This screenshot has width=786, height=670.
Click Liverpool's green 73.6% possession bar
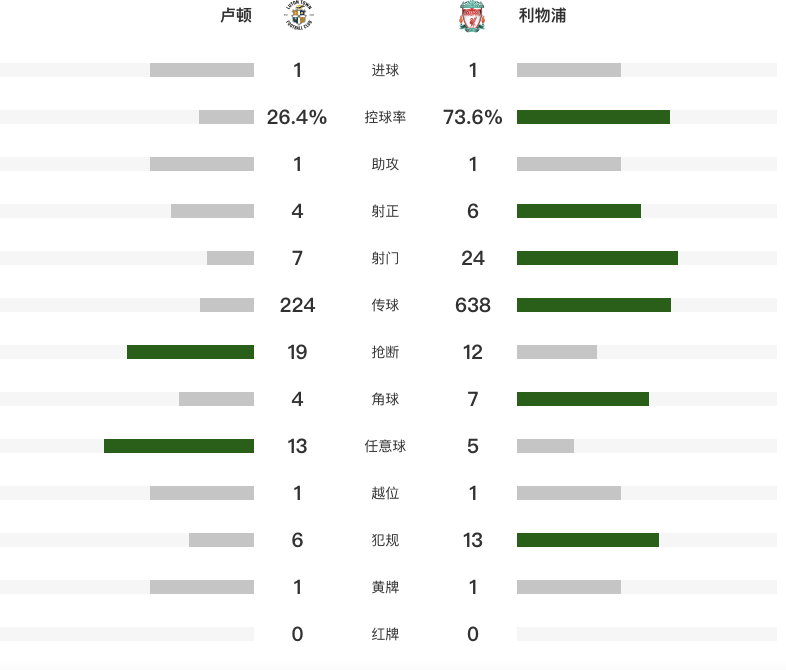pyautogui.click(x=594, y=117)
